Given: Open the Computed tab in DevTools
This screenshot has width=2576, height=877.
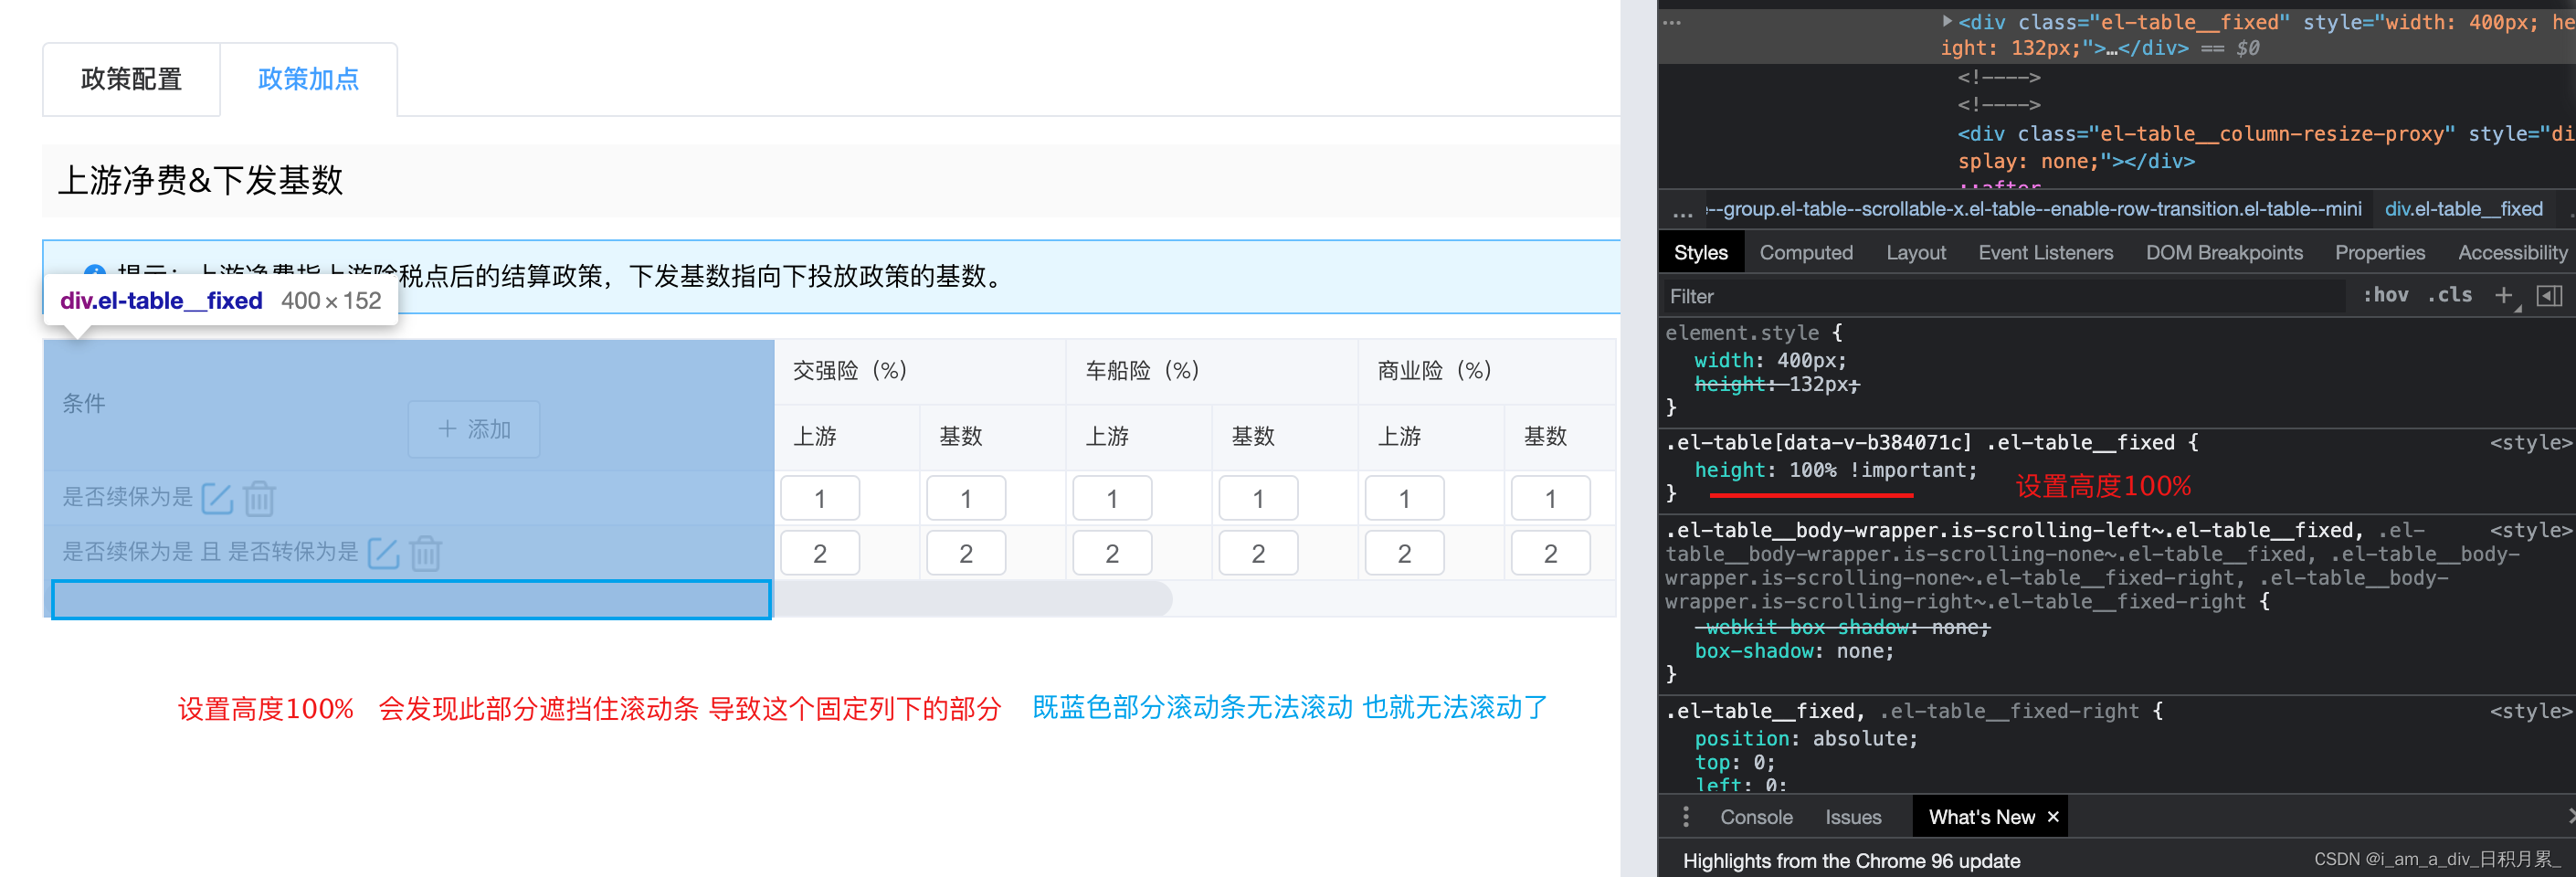Looking at the screenshot, I should pyautogui.click(x=1806, y=253).
